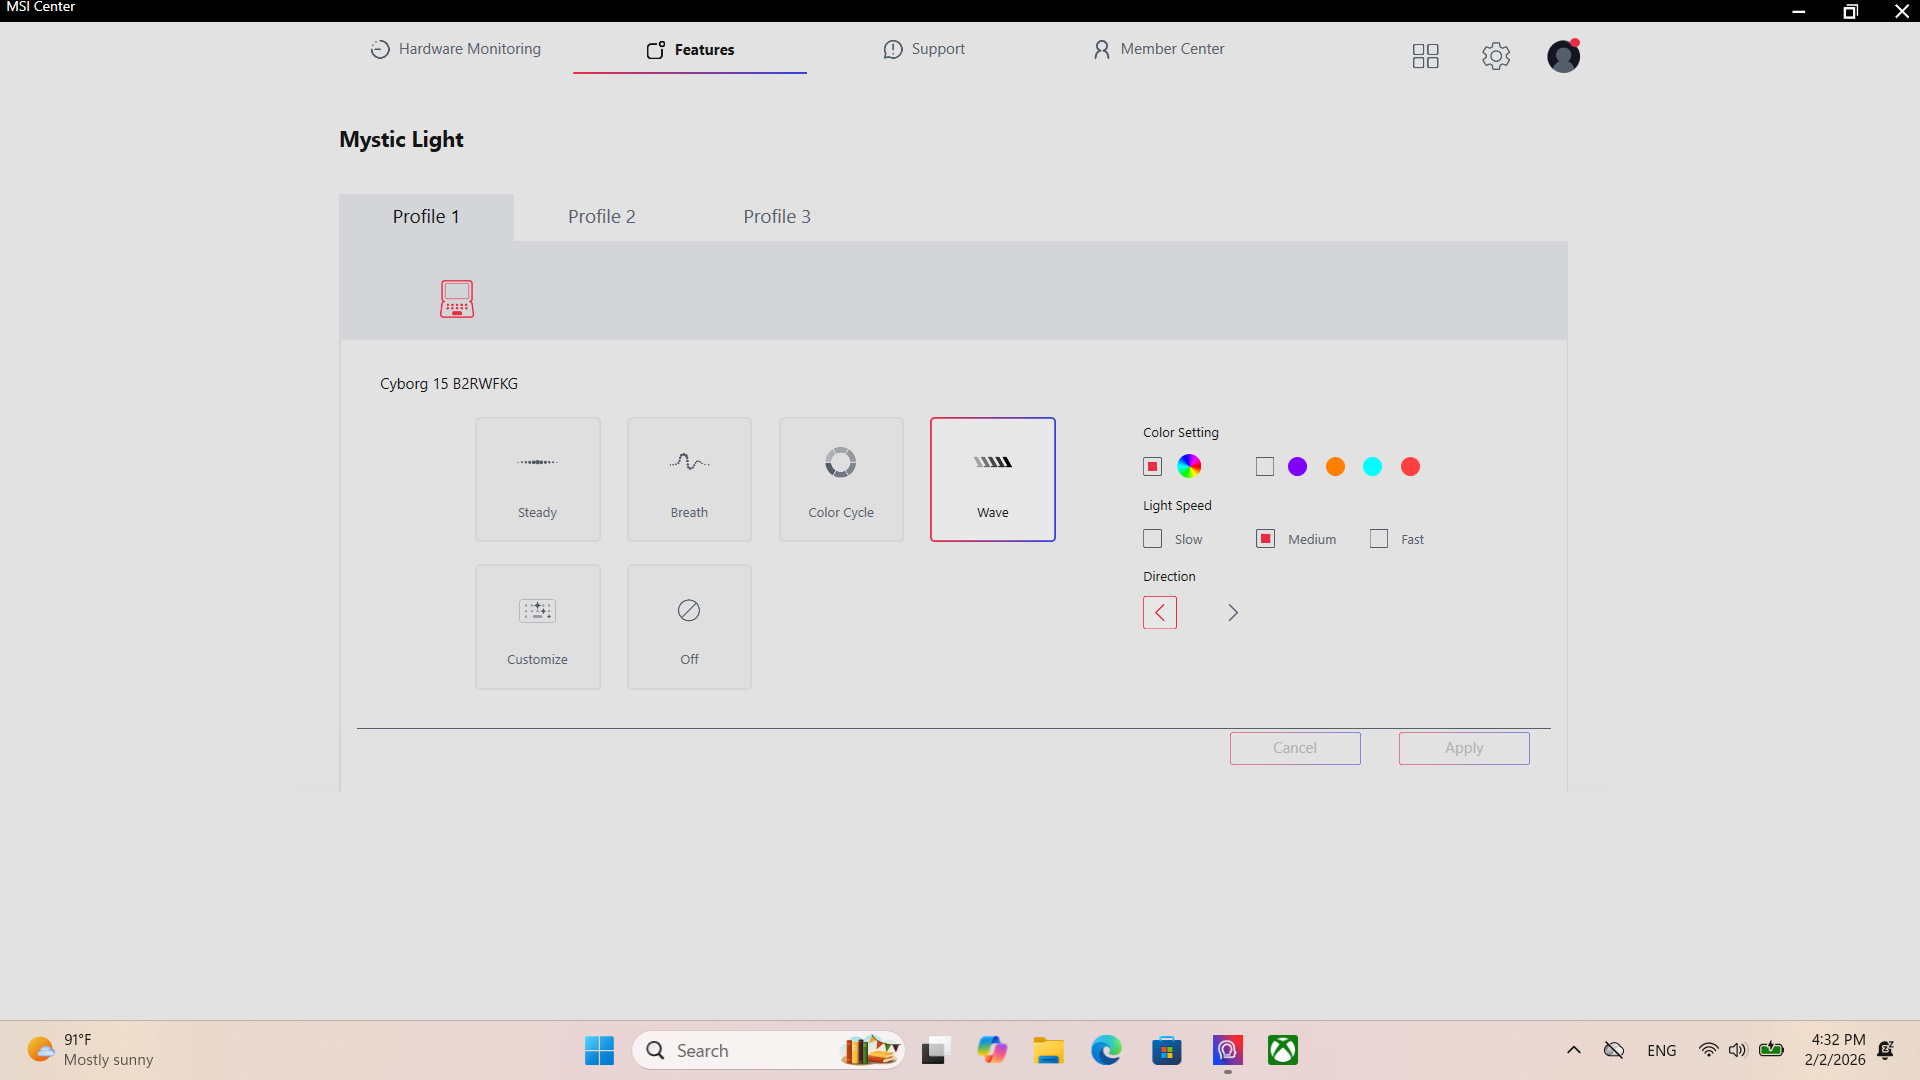Switch to Profile 2 tab

click(601, 216)
